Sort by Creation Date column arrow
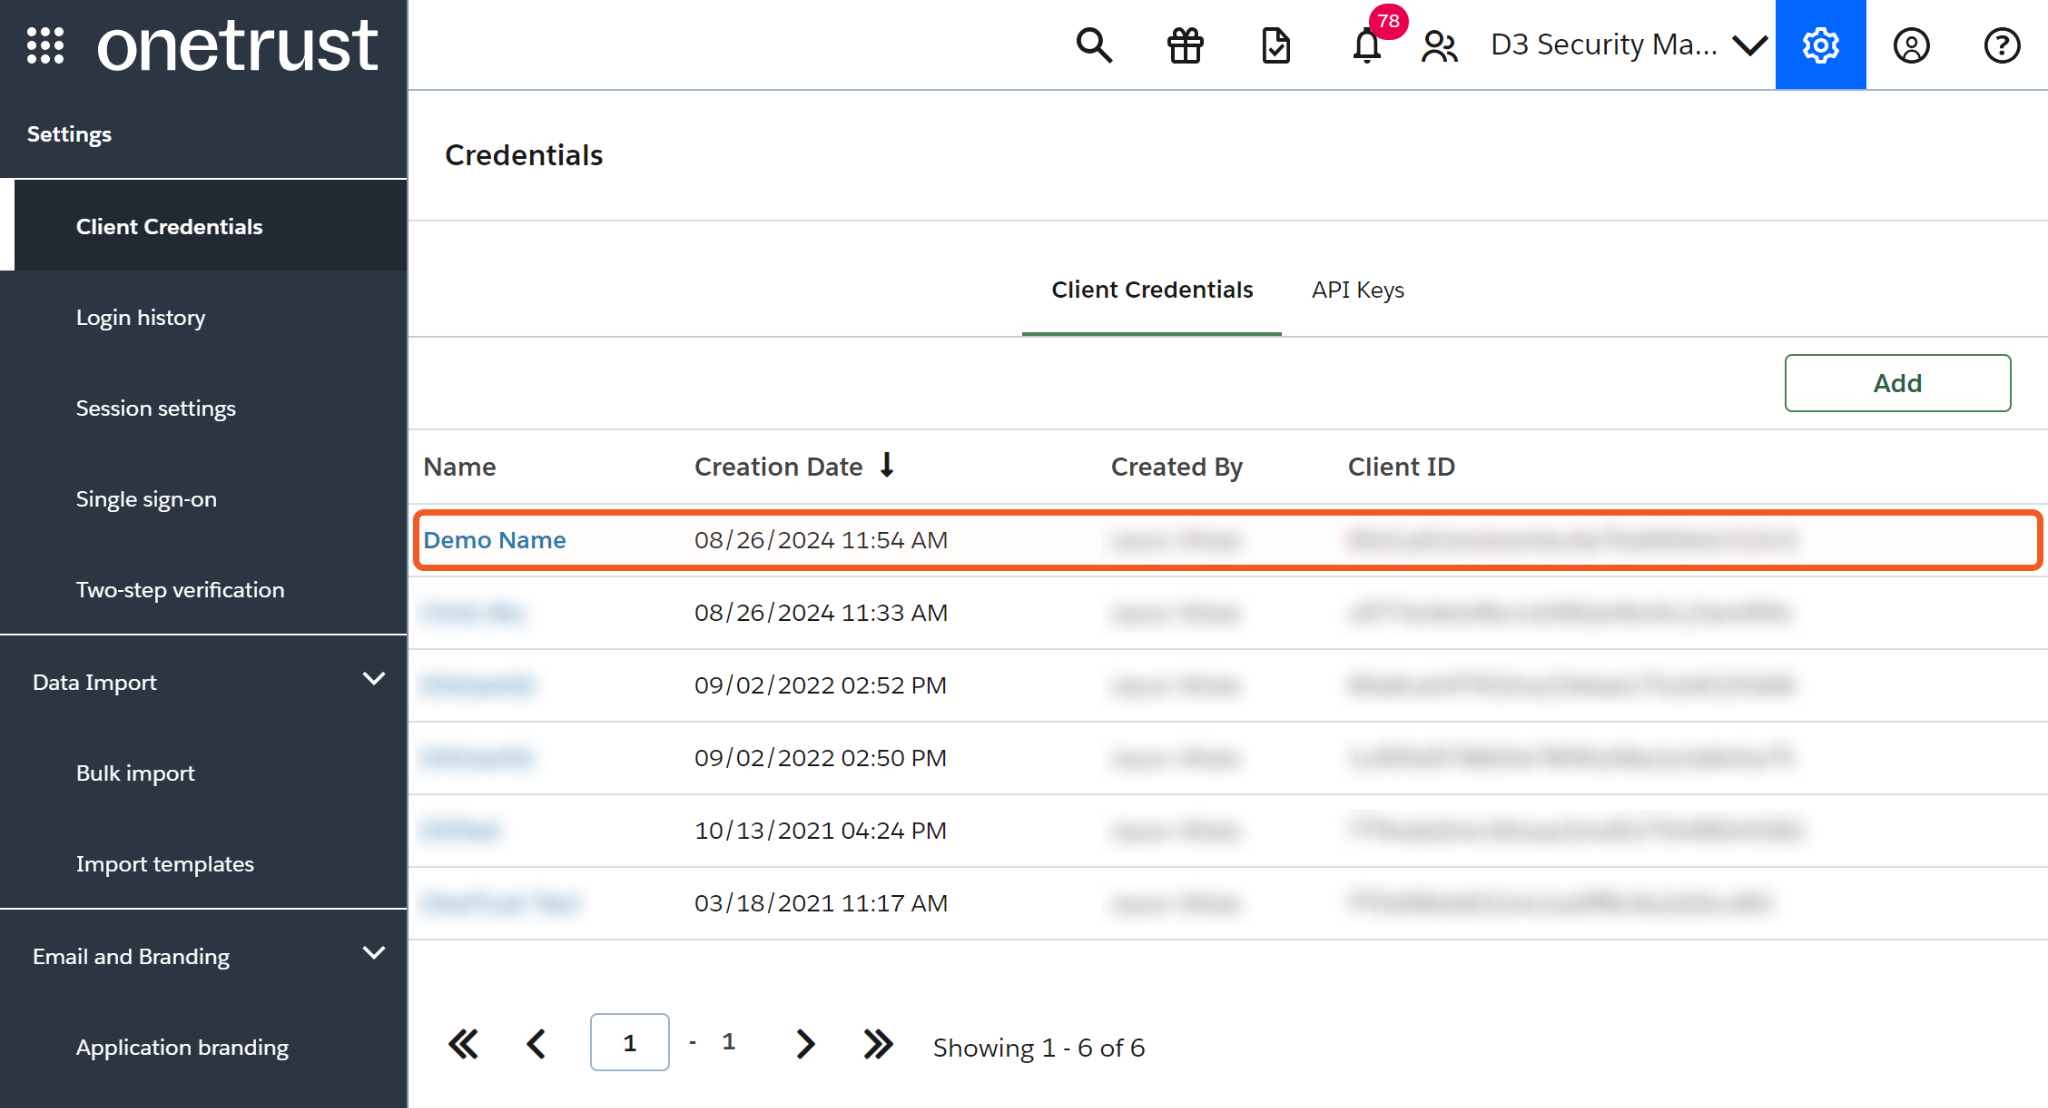 point(887,466)
